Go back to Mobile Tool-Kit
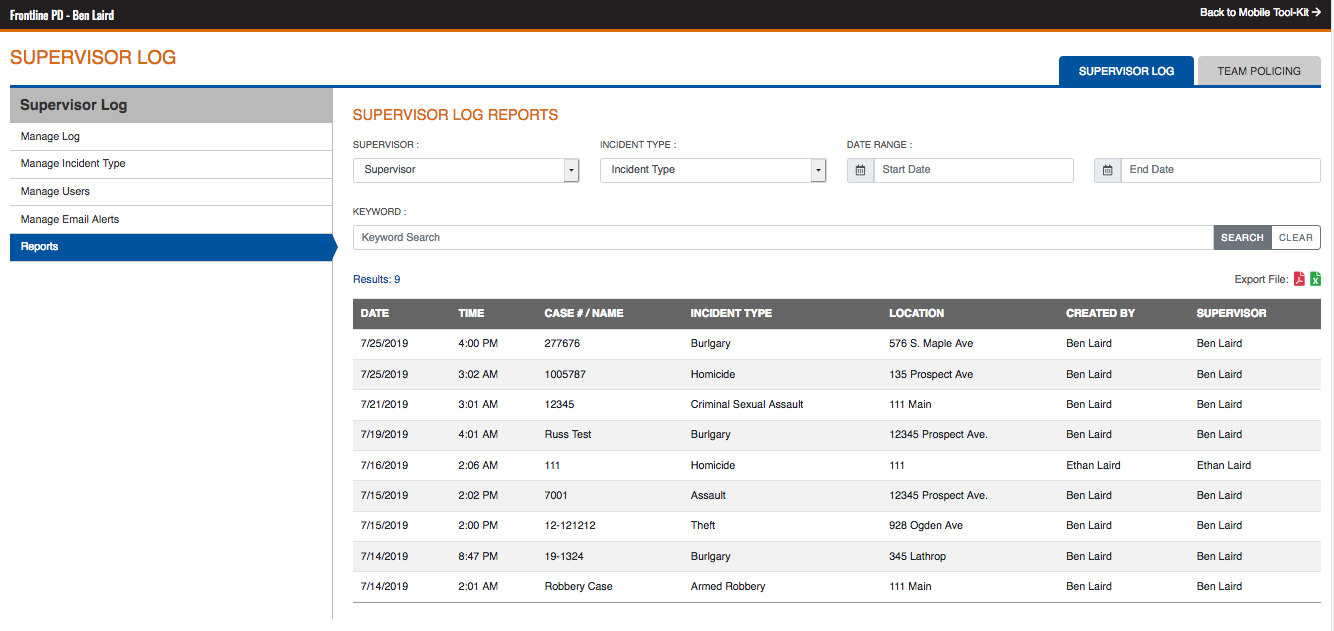The height and width of the screenshot is (631, 1334). (1260, 13)
